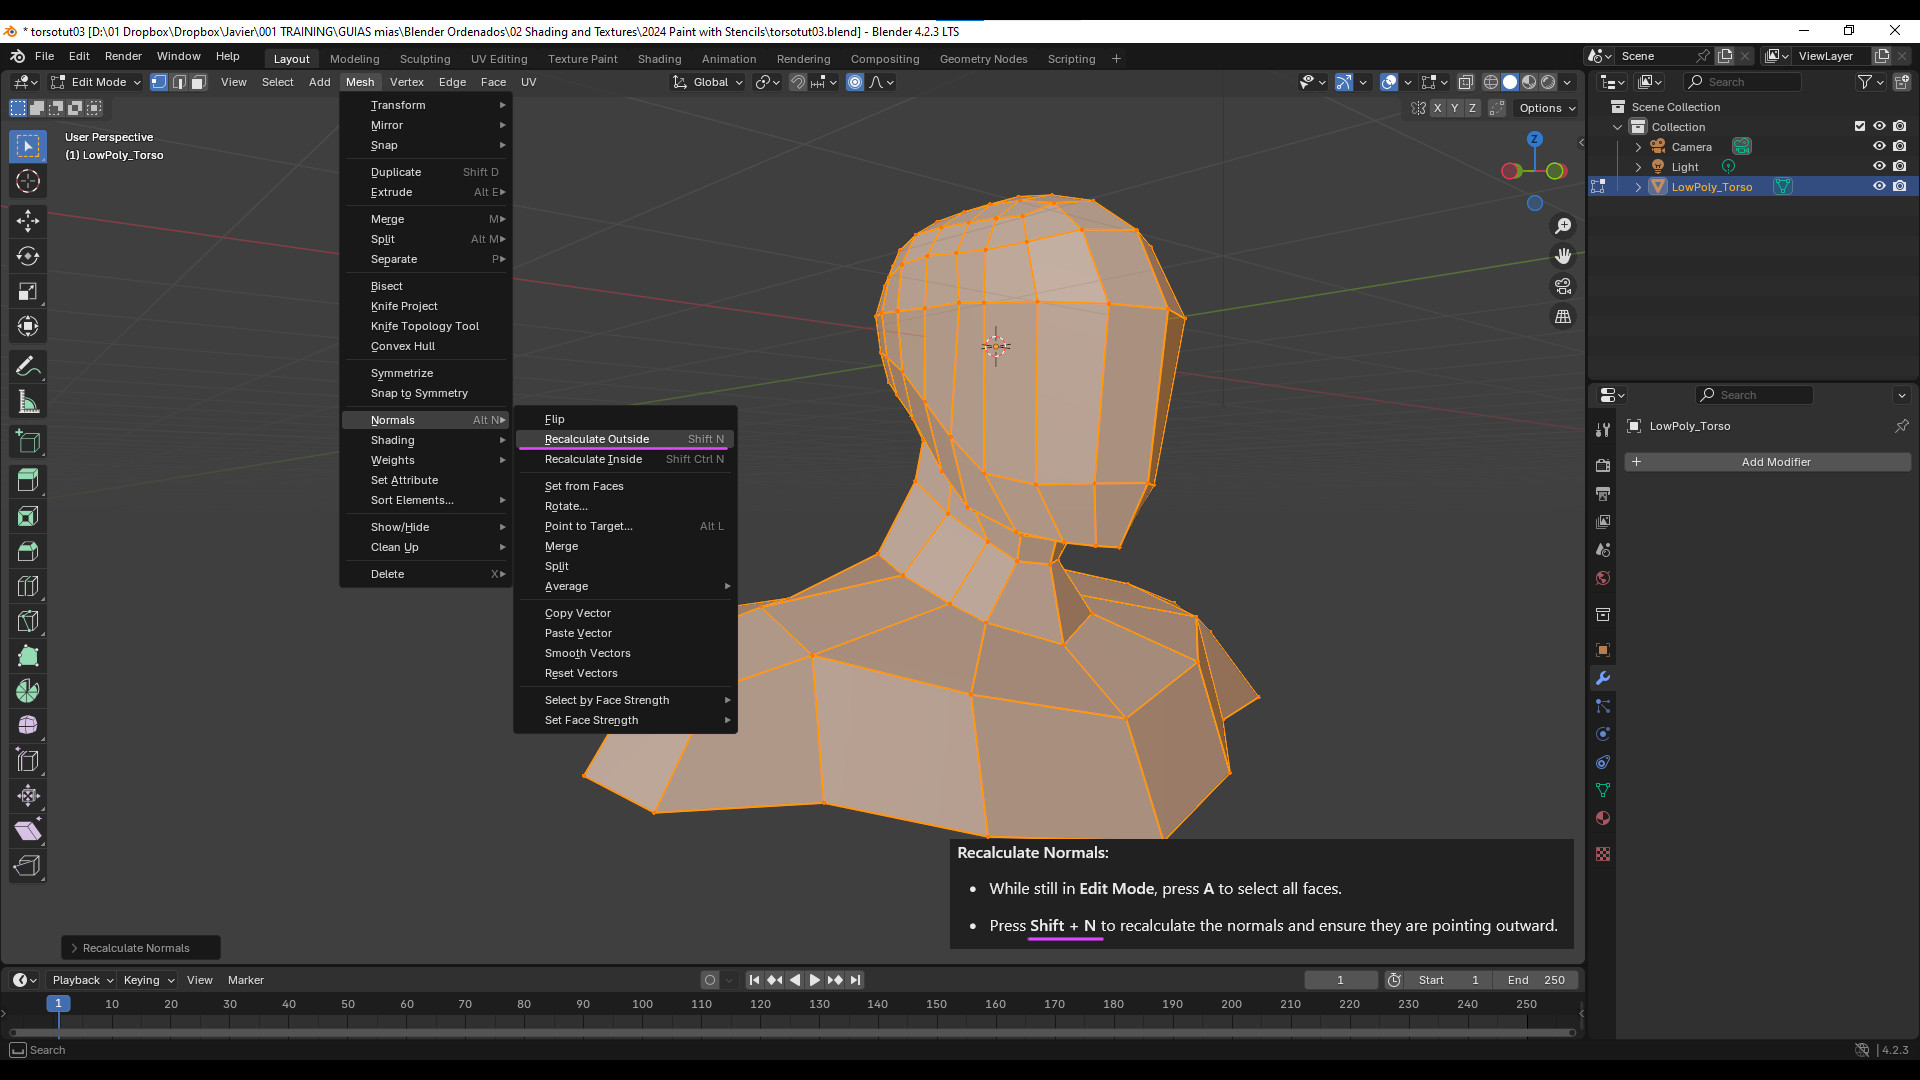
Task: Select the Knife tool
Action: [28, 621]
